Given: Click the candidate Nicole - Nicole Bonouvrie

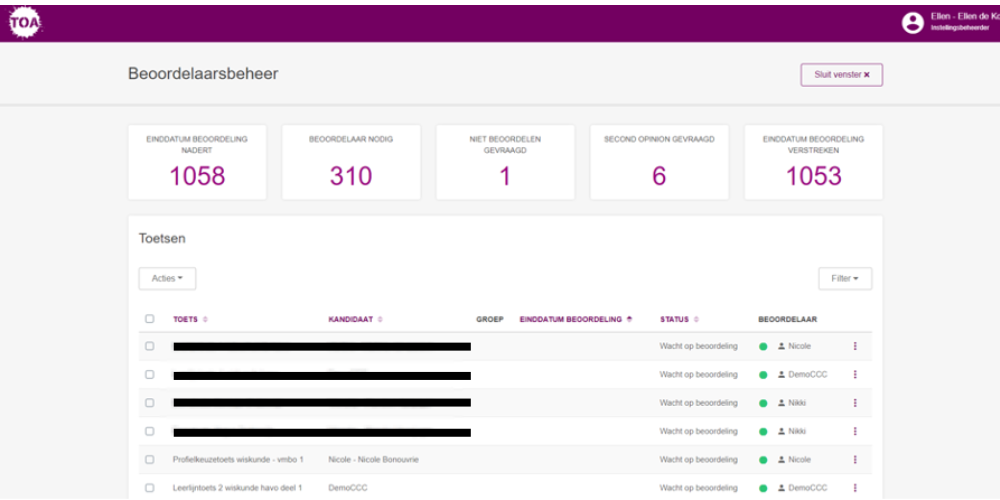Looking at the screenshot, I should pyautogui.click(x=374, y=459).
